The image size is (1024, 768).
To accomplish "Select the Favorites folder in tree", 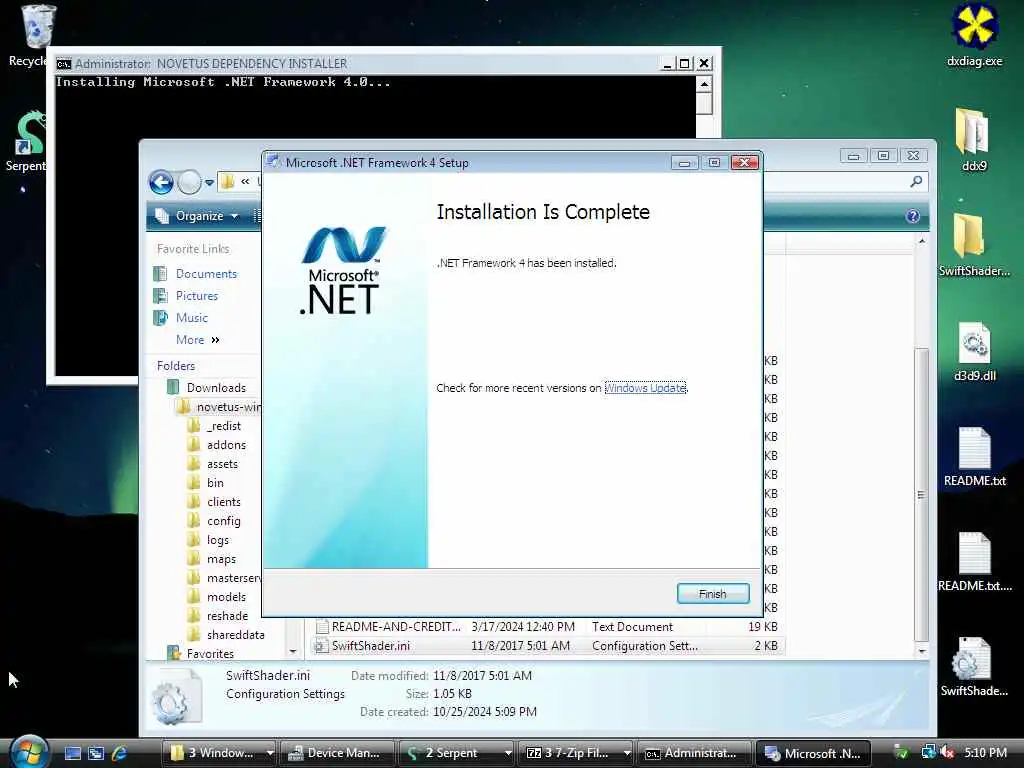I will point(201,653).
